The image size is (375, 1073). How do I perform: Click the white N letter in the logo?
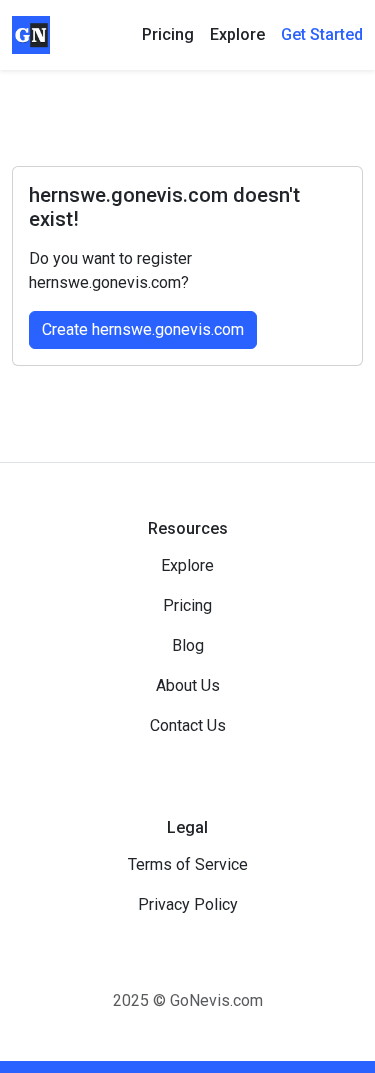[40, 35]
